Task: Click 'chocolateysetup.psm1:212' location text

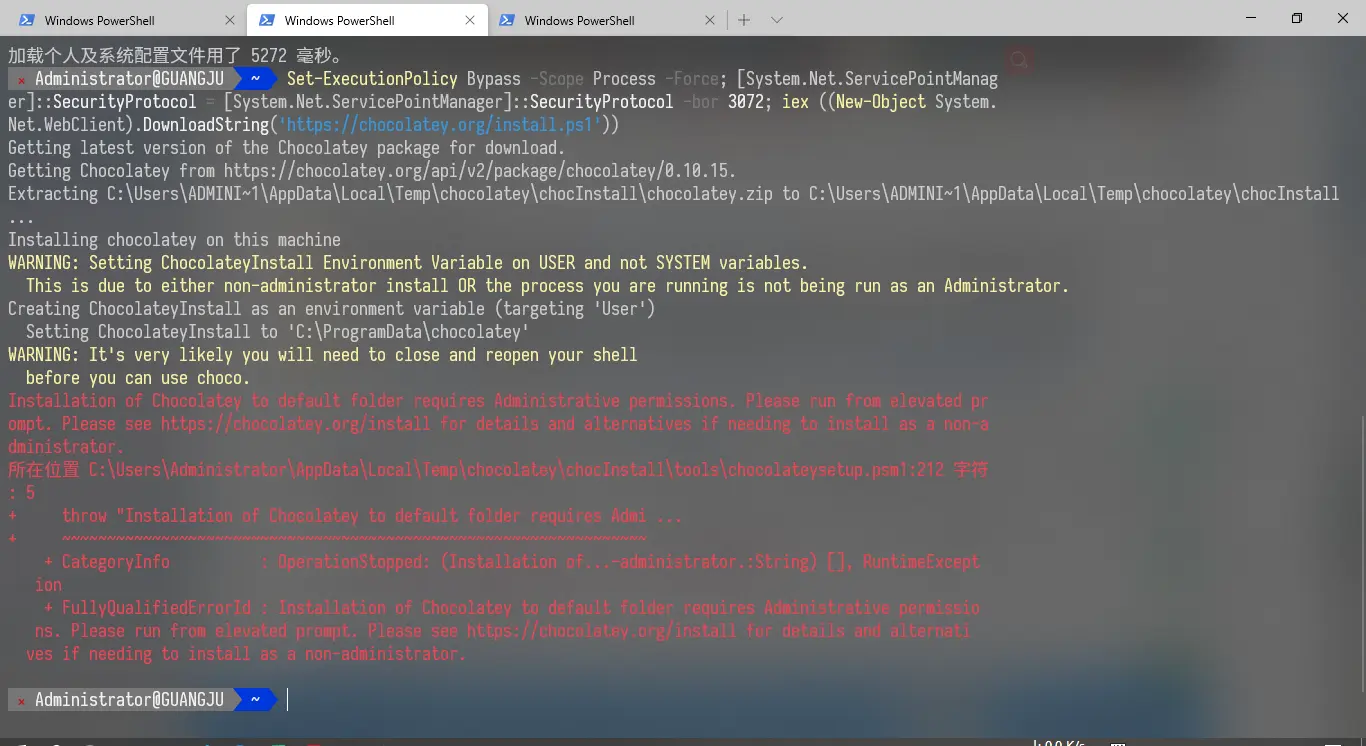Action: coord(836,470)
